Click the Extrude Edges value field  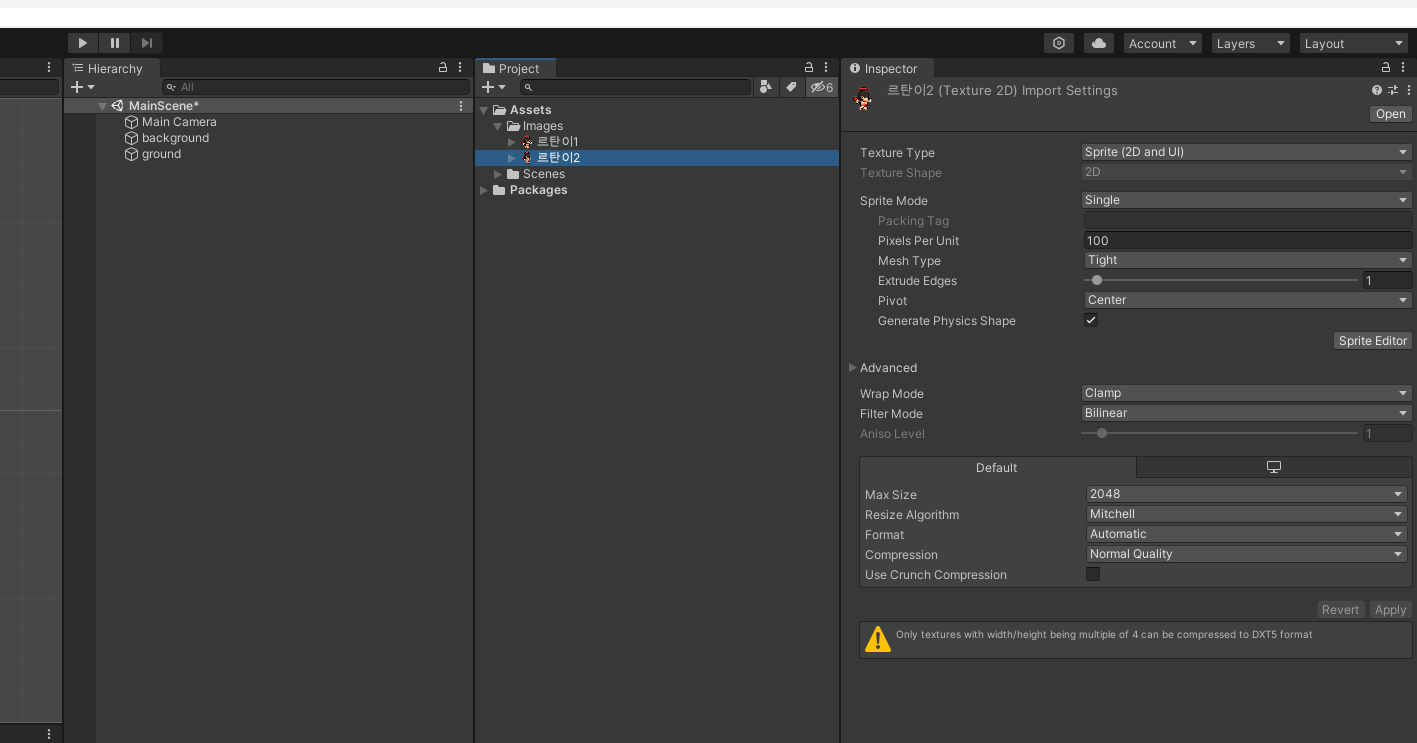(x=1387, y=280)
